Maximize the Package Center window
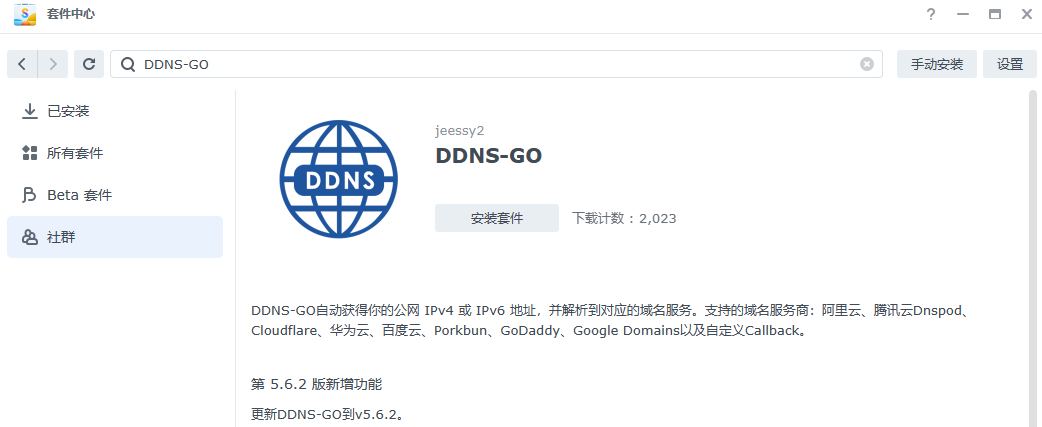 (x=995, y=14)
